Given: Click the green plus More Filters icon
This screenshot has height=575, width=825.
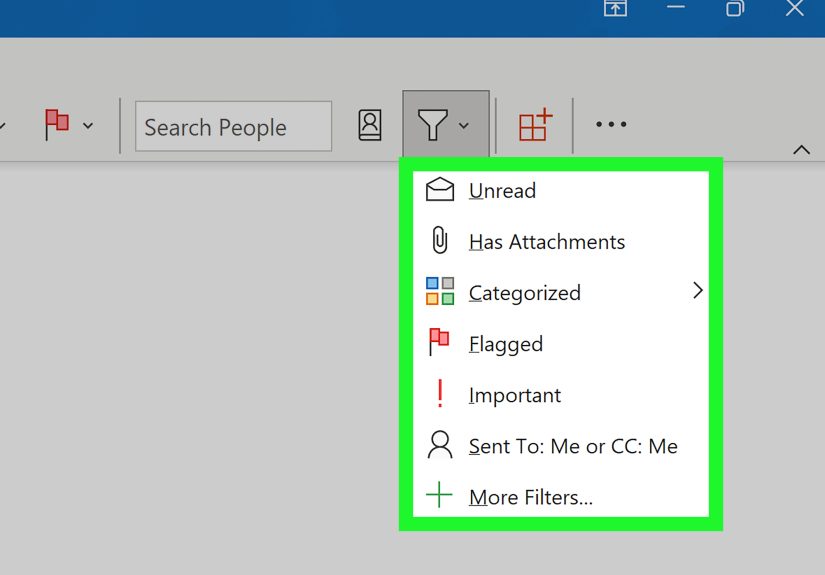Looking at the screenshot, I should tap(439, 495).
